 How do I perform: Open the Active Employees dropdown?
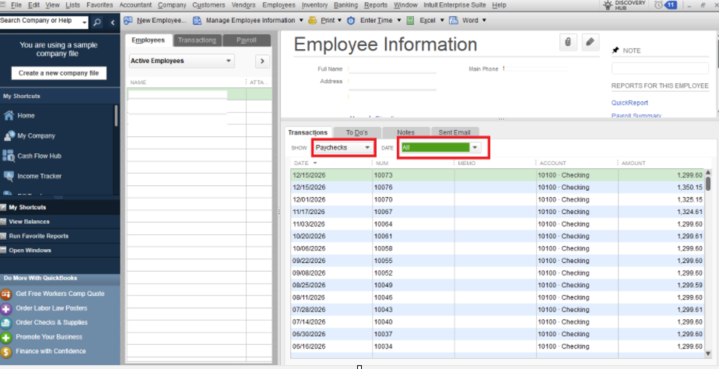182,61
